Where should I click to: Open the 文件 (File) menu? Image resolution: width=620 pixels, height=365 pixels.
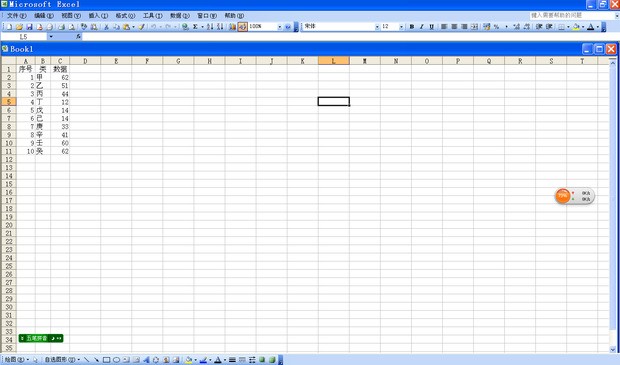(x=16, y=15)
